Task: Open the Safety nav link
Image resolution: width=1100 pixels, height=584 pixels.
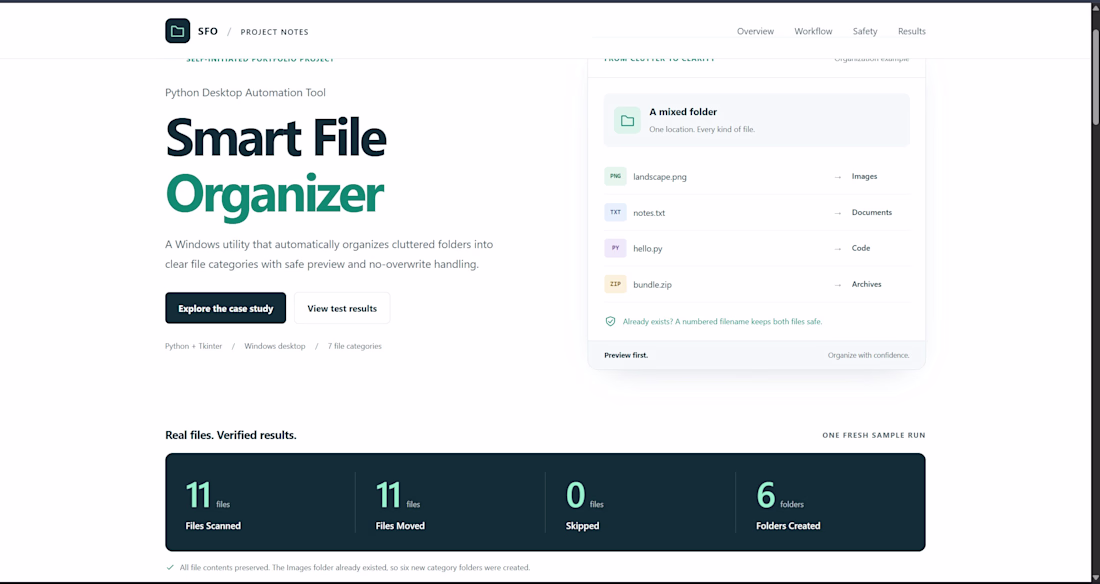Action: (x=865, y=32)
